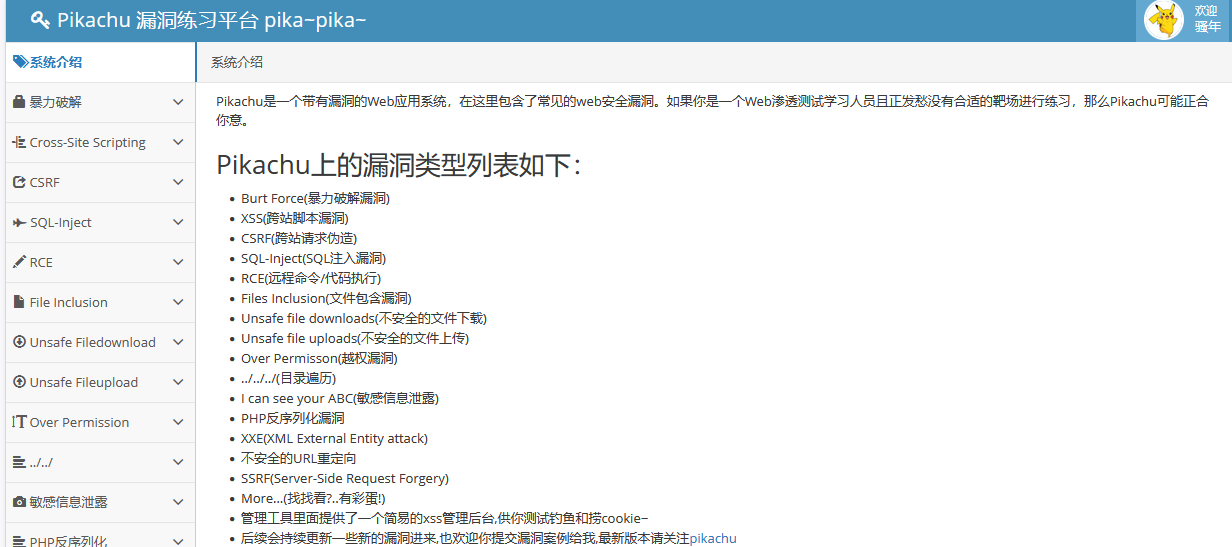Click the PHP反序列化漏洞 list item

293,418
